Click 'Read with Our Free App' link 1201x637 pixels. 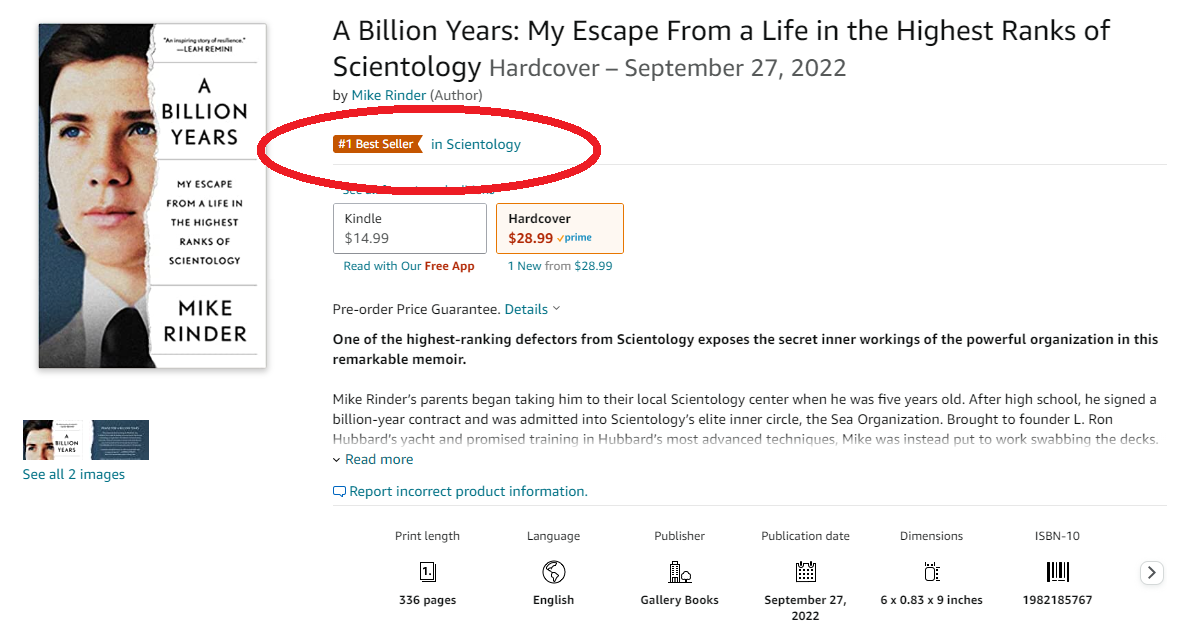pyautogui.click(x=408, y=266)
